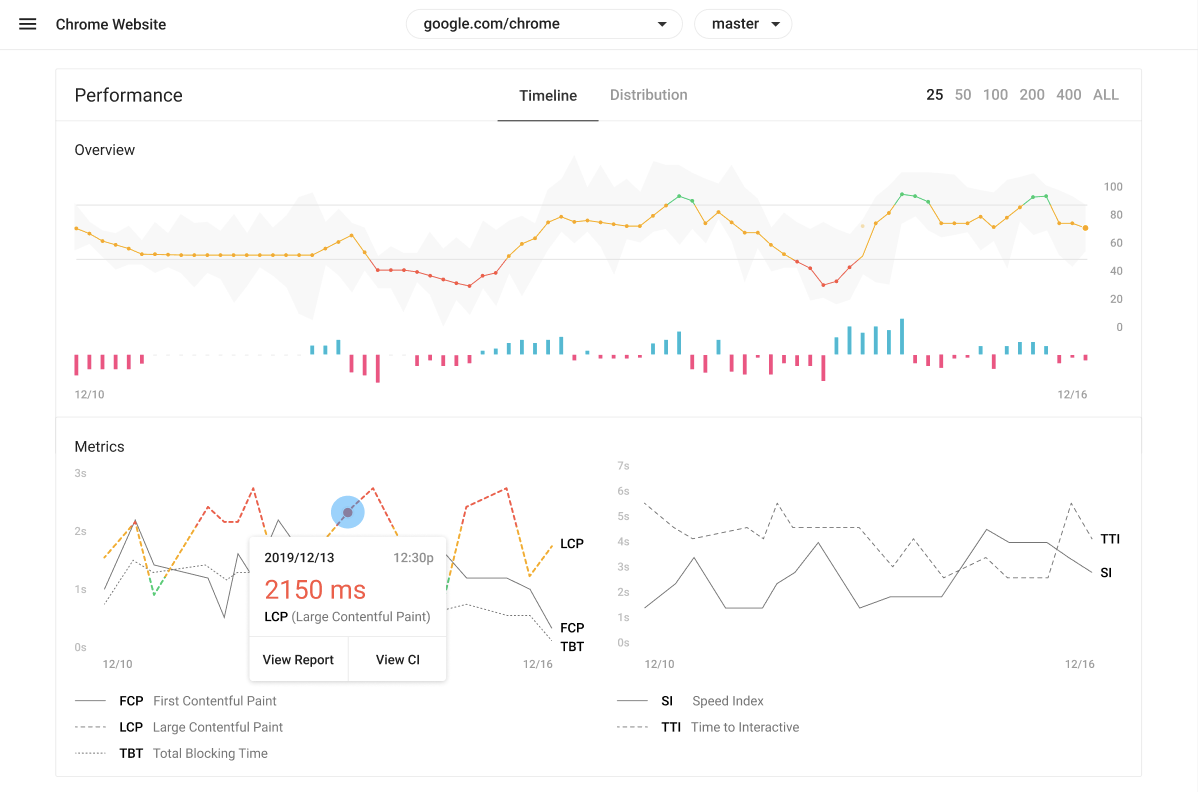Click View Report in the tooltip
1198x792 pixels.
coord(298,659)
